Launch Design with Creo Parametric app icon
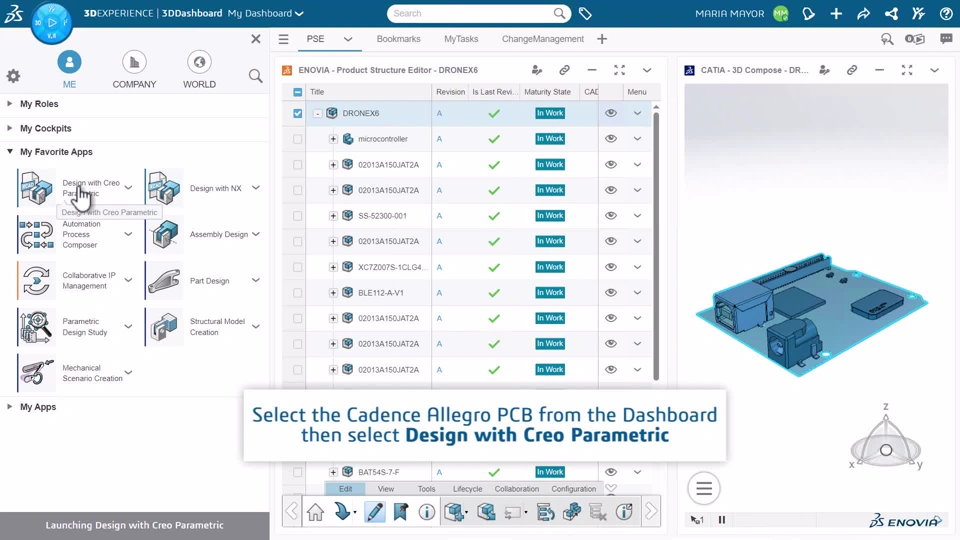Viewport: 960px width, 540px height. 36,188
